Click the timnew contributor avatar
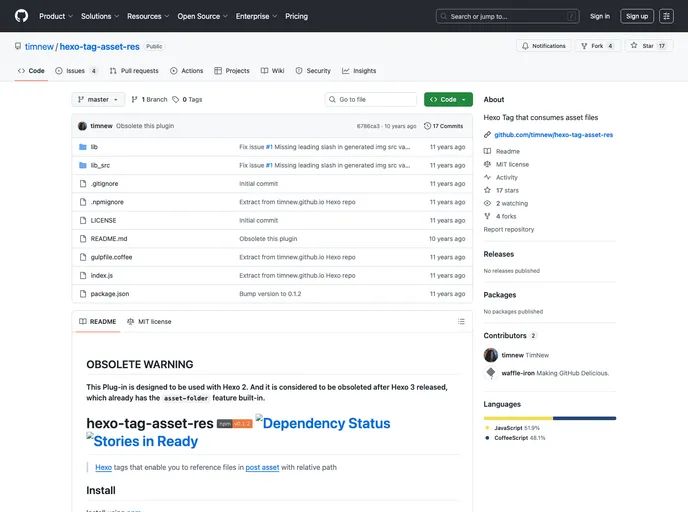The height and width of the screenshot is (512, 688). click(491, 355)
